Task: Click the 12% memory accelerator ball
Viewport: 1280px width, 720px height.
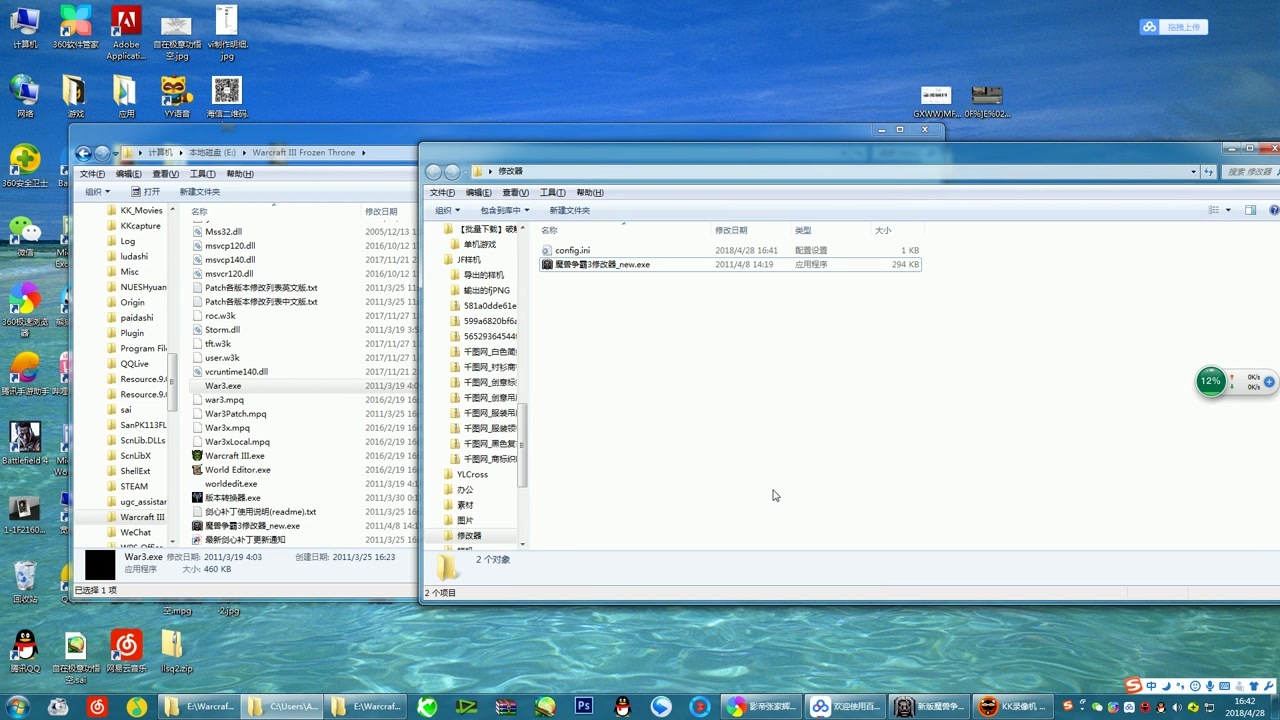Action: coord(1211,381)
